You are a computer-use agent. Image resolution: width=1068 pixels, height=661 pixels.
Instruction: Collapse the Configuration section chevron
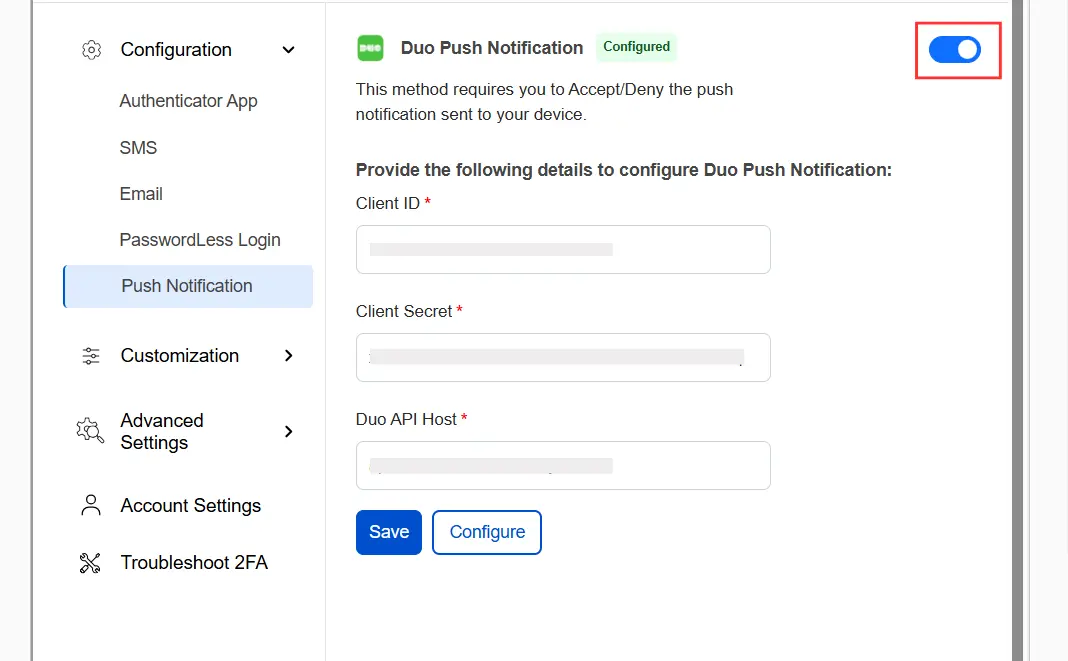[289, 50]
